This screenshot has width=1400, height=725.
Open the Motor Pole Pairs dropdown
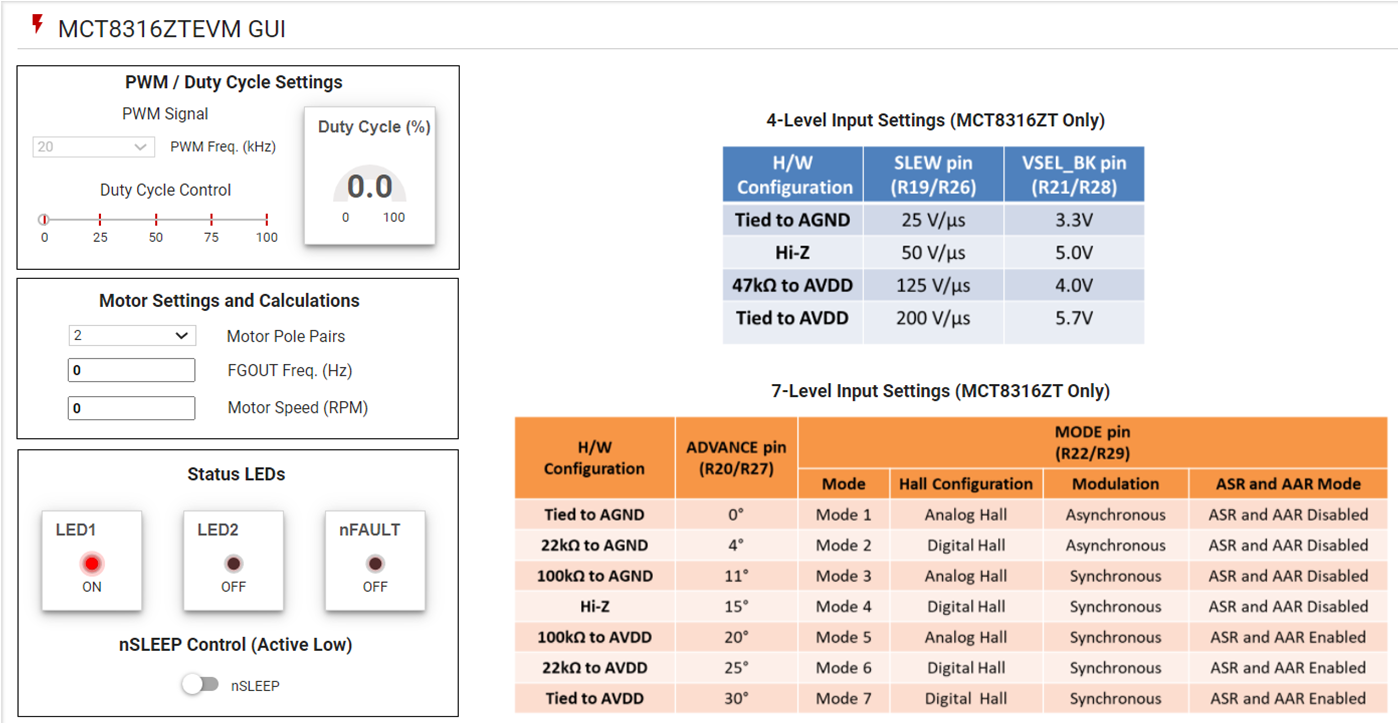click(x=131, y=335)
